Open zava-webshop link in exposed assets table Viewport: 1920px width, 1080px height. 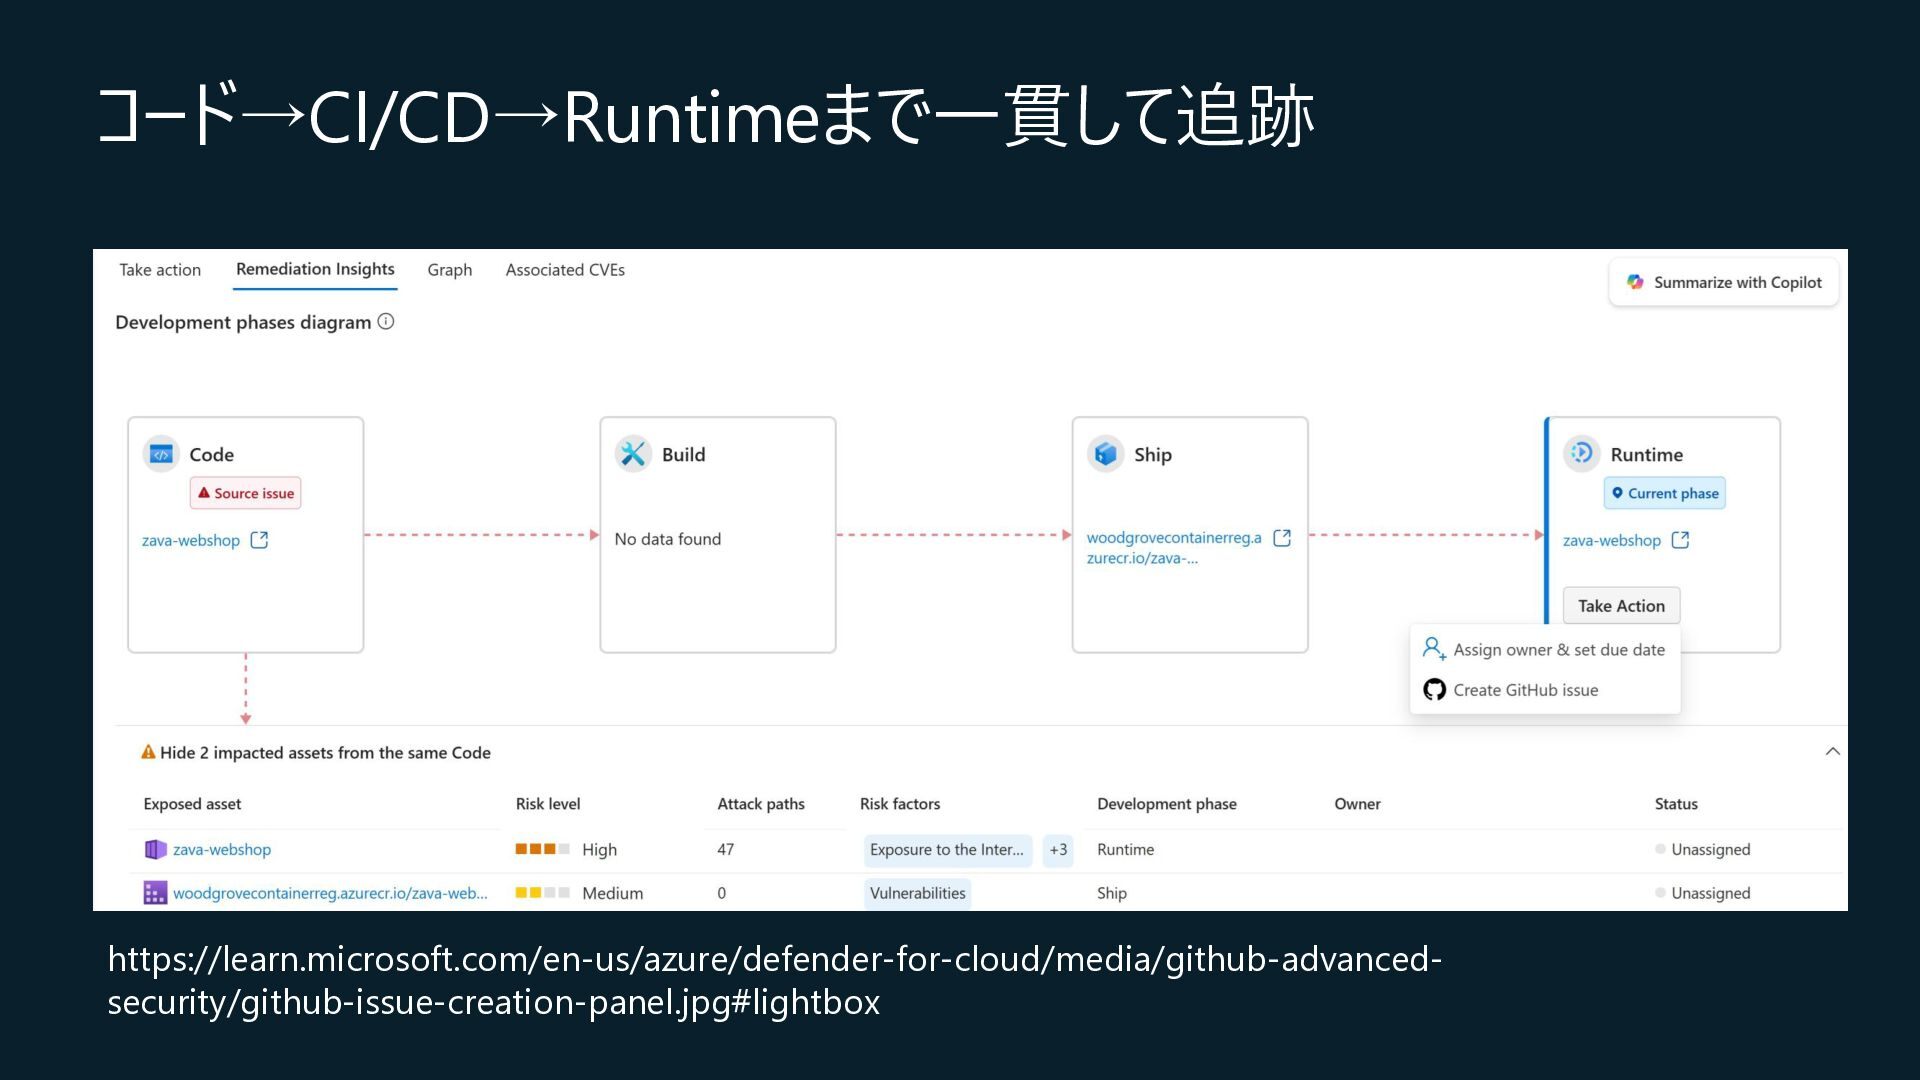pyautogui.click(x=222, y=850)
